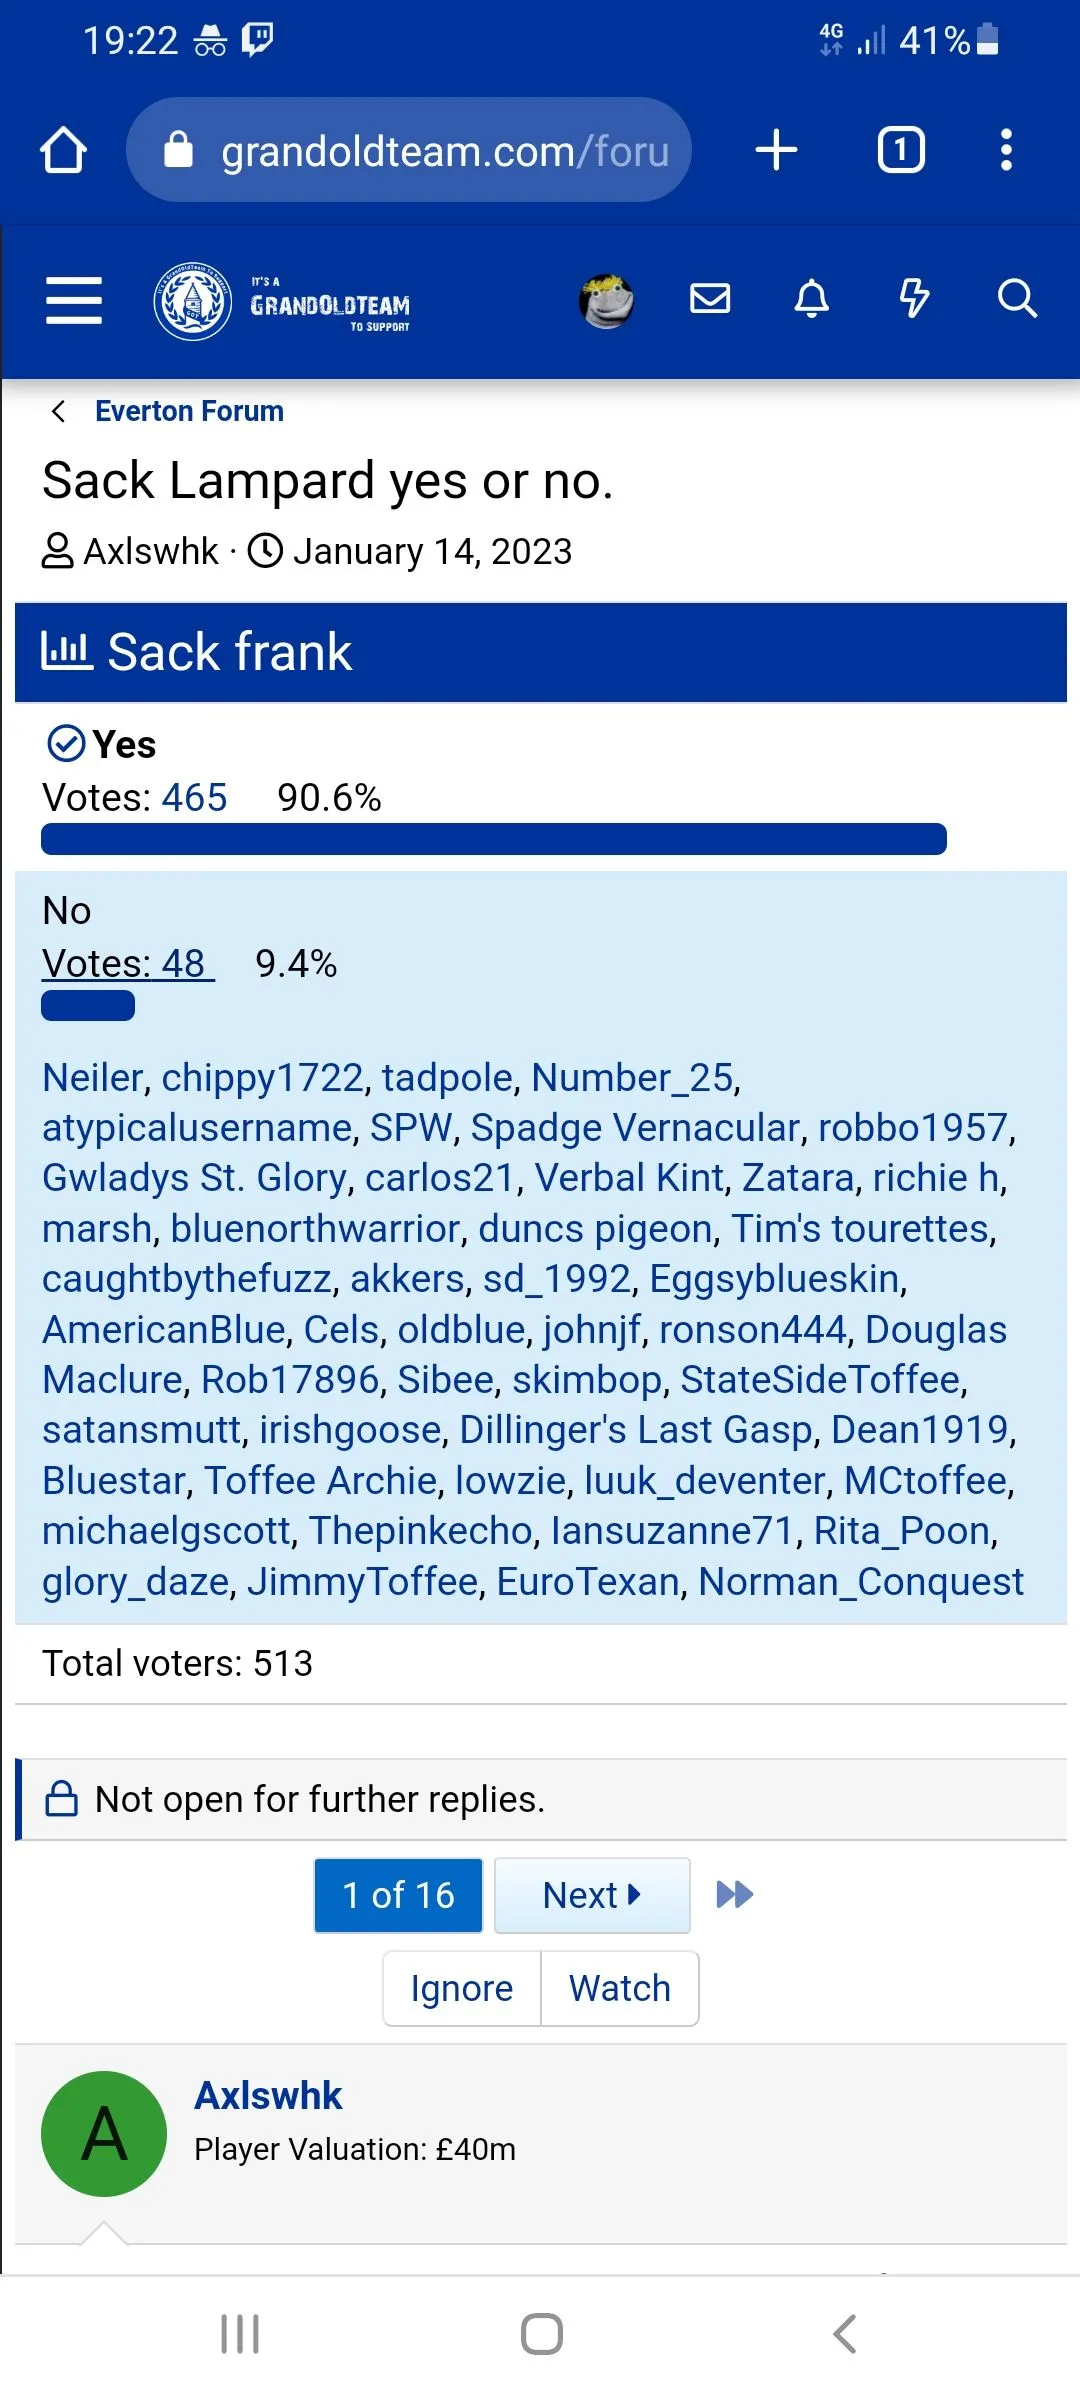
Task: Show the open tabs switcher
Action: (901, 151)
